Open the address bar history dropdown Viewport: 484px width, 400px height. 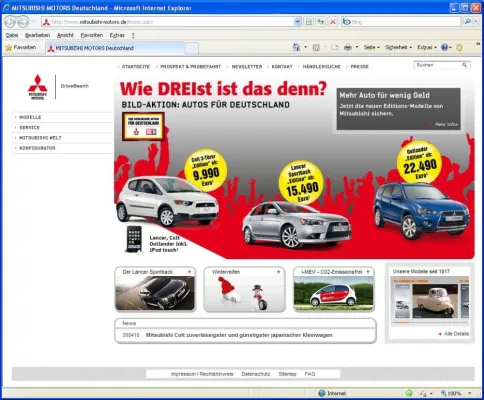(298, 22)
